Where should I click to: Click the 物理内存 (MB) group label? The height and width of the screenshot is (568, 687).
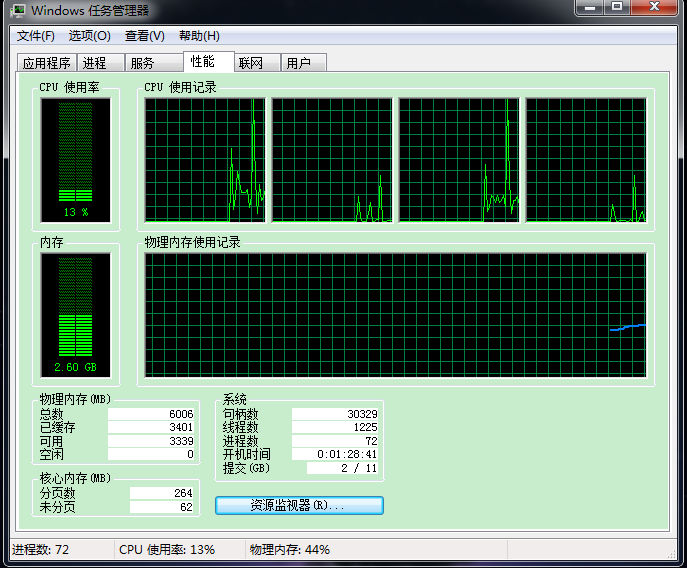(x=75, y=399)
